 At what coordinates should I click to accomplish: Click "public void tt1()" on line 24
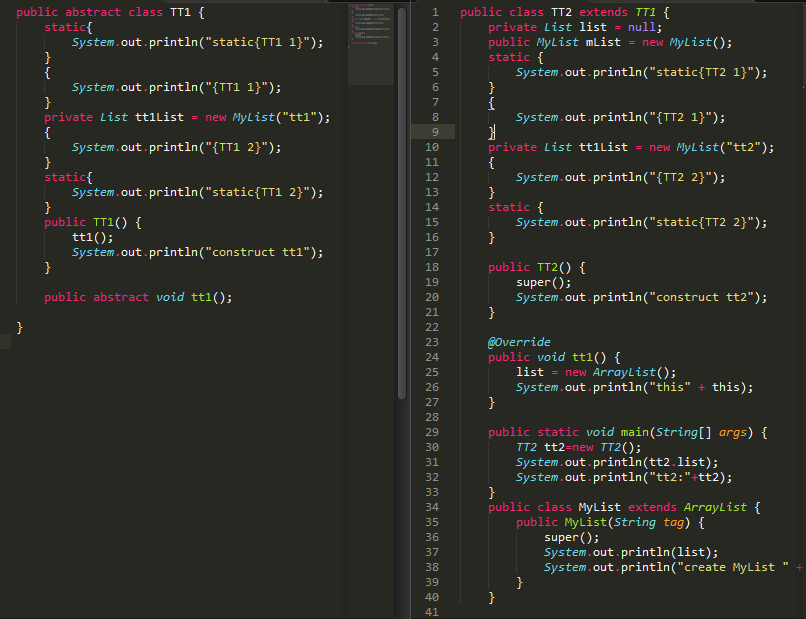(547, 357)
